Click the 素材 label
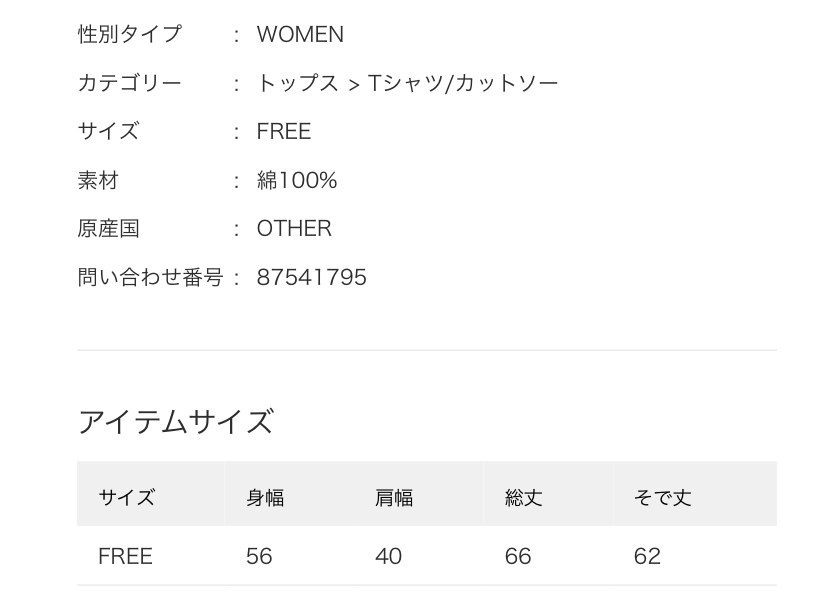This screenshot has height=595, width=821. coord(98,180)
